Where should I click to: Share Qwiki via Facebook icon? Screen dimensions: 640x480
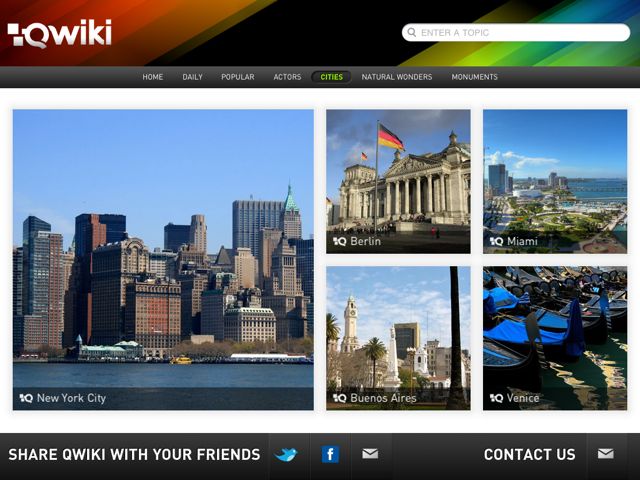pos(330,454)
